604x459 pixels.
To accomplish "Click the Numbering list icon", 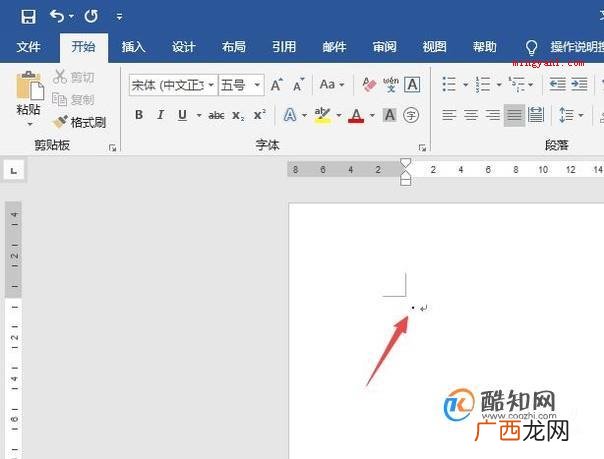I will tap(483, 84).
